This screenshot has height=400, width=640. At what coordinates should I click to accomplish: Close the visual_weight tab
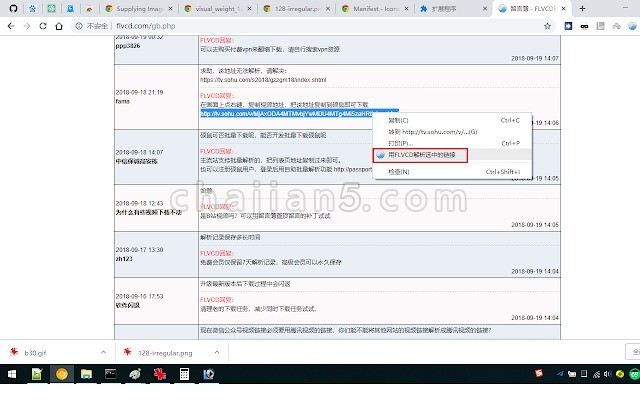pyautogui.click(x=249, y=8)
